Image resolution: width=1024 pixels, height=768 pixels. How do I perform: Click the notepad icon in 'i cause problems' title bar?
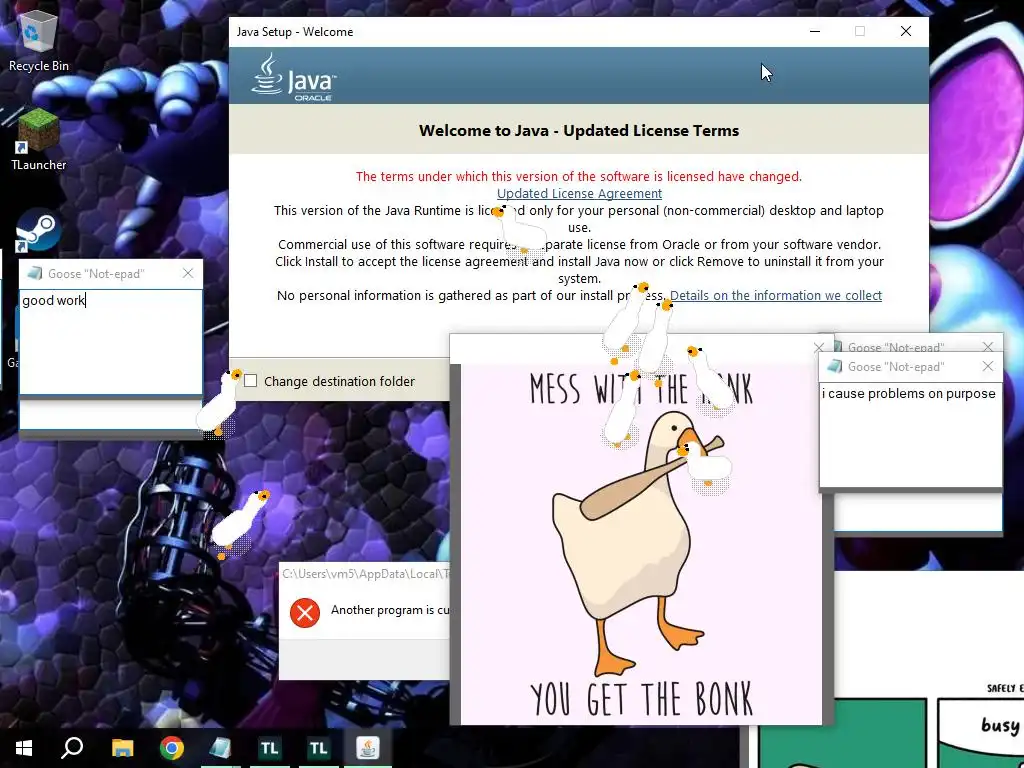tap(835, 366)
